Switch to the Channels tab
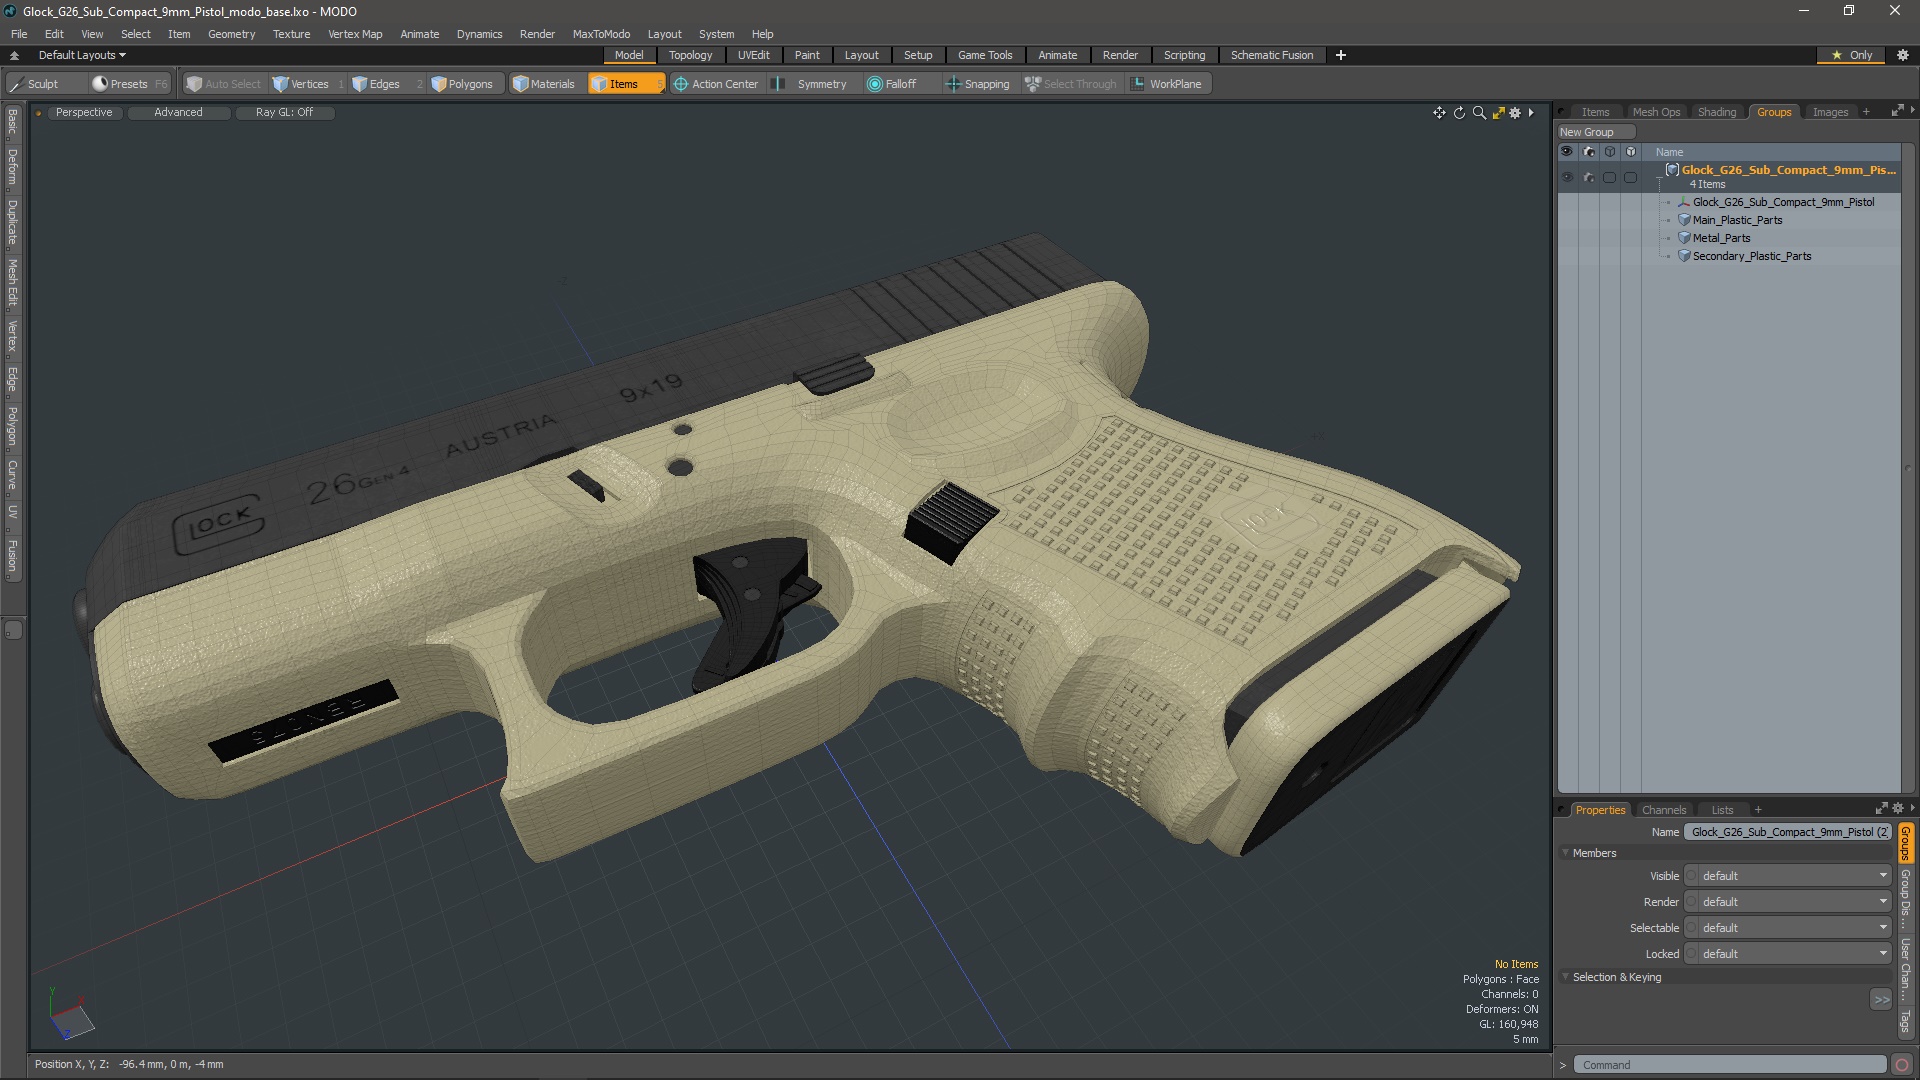 (1663, 810)
